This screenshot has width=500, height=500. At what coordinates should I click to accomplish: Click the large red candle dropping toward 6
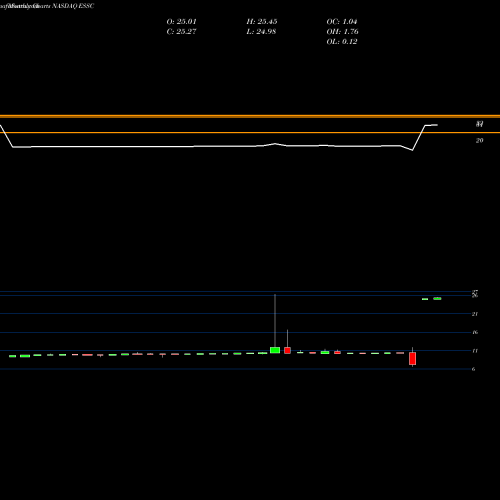click(x=413, y=359)
